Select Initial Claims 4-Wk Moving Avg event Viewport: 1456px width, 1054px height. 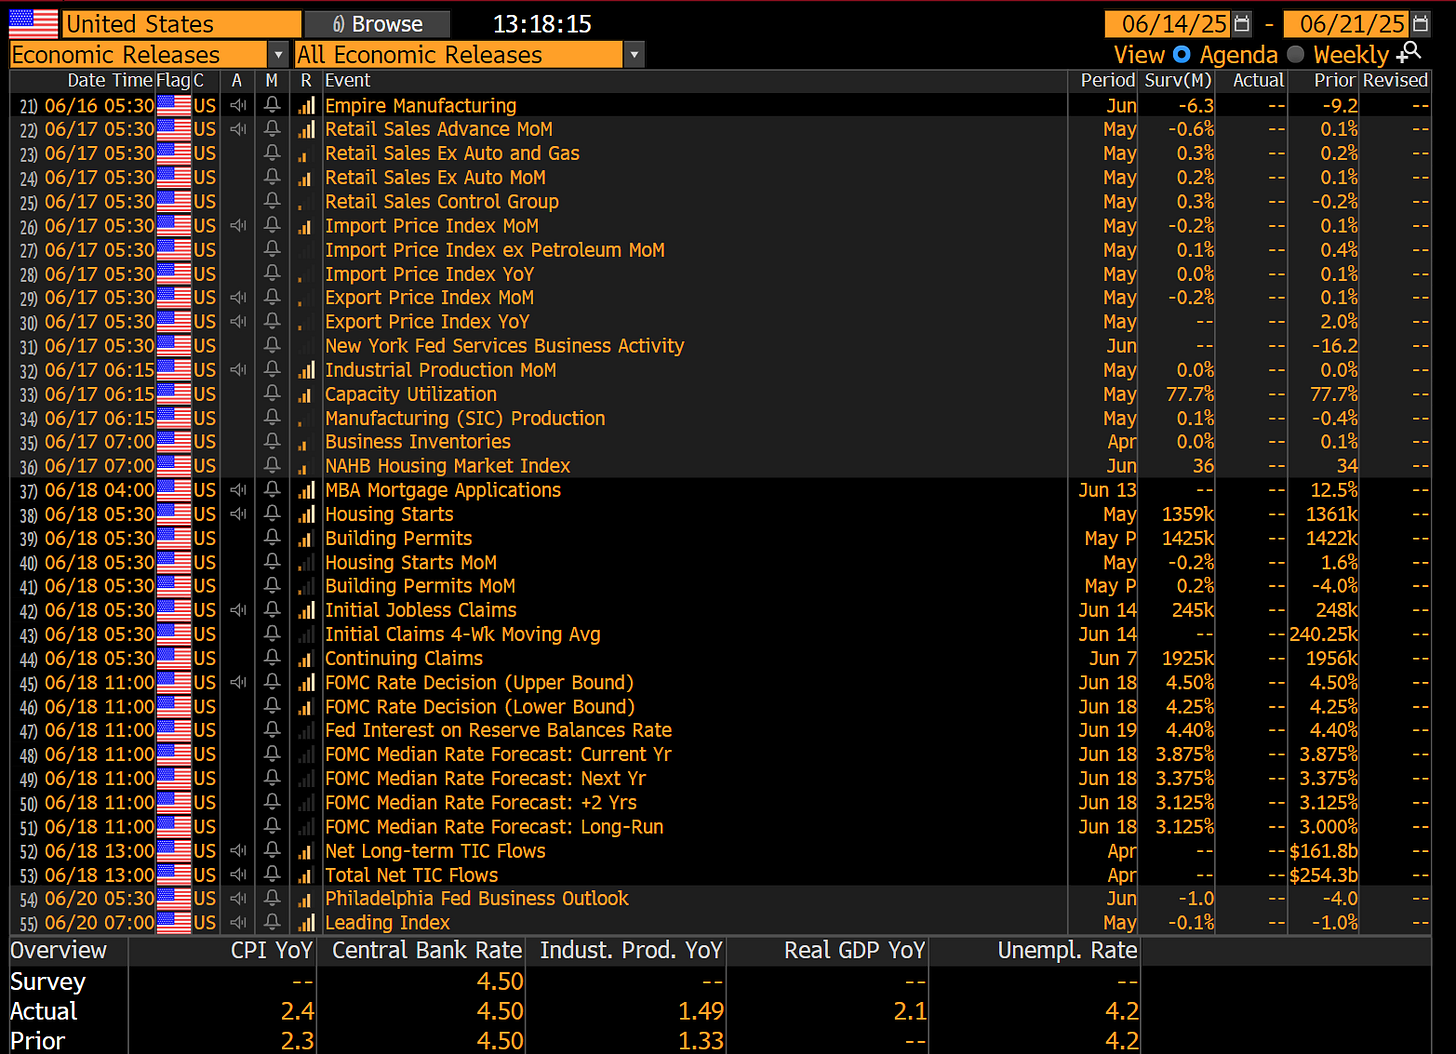pyautogui.click(x=463, y=634)
